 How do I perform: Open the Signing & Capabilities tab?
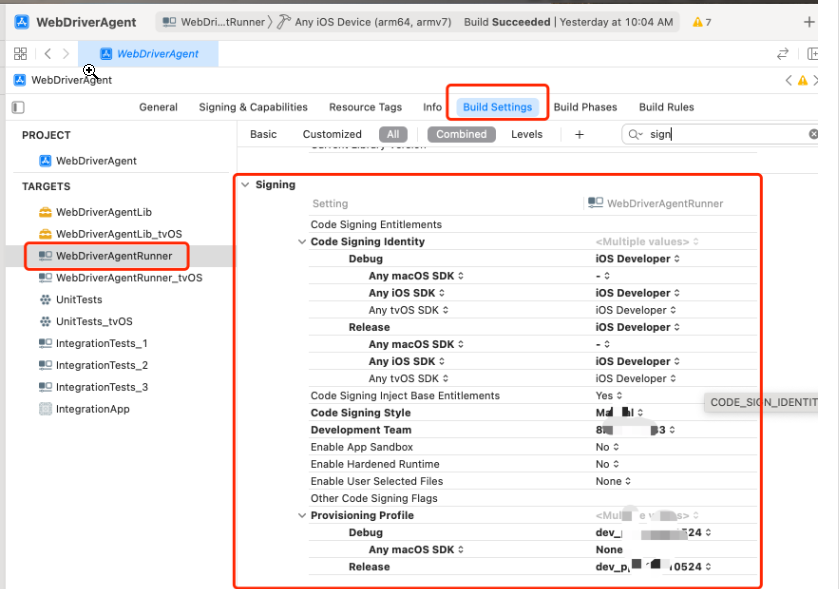253,108
